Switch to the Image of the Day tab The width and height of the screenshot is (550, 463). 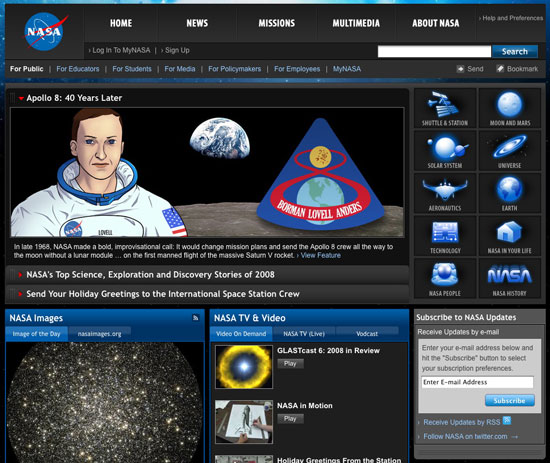(36, 334)
